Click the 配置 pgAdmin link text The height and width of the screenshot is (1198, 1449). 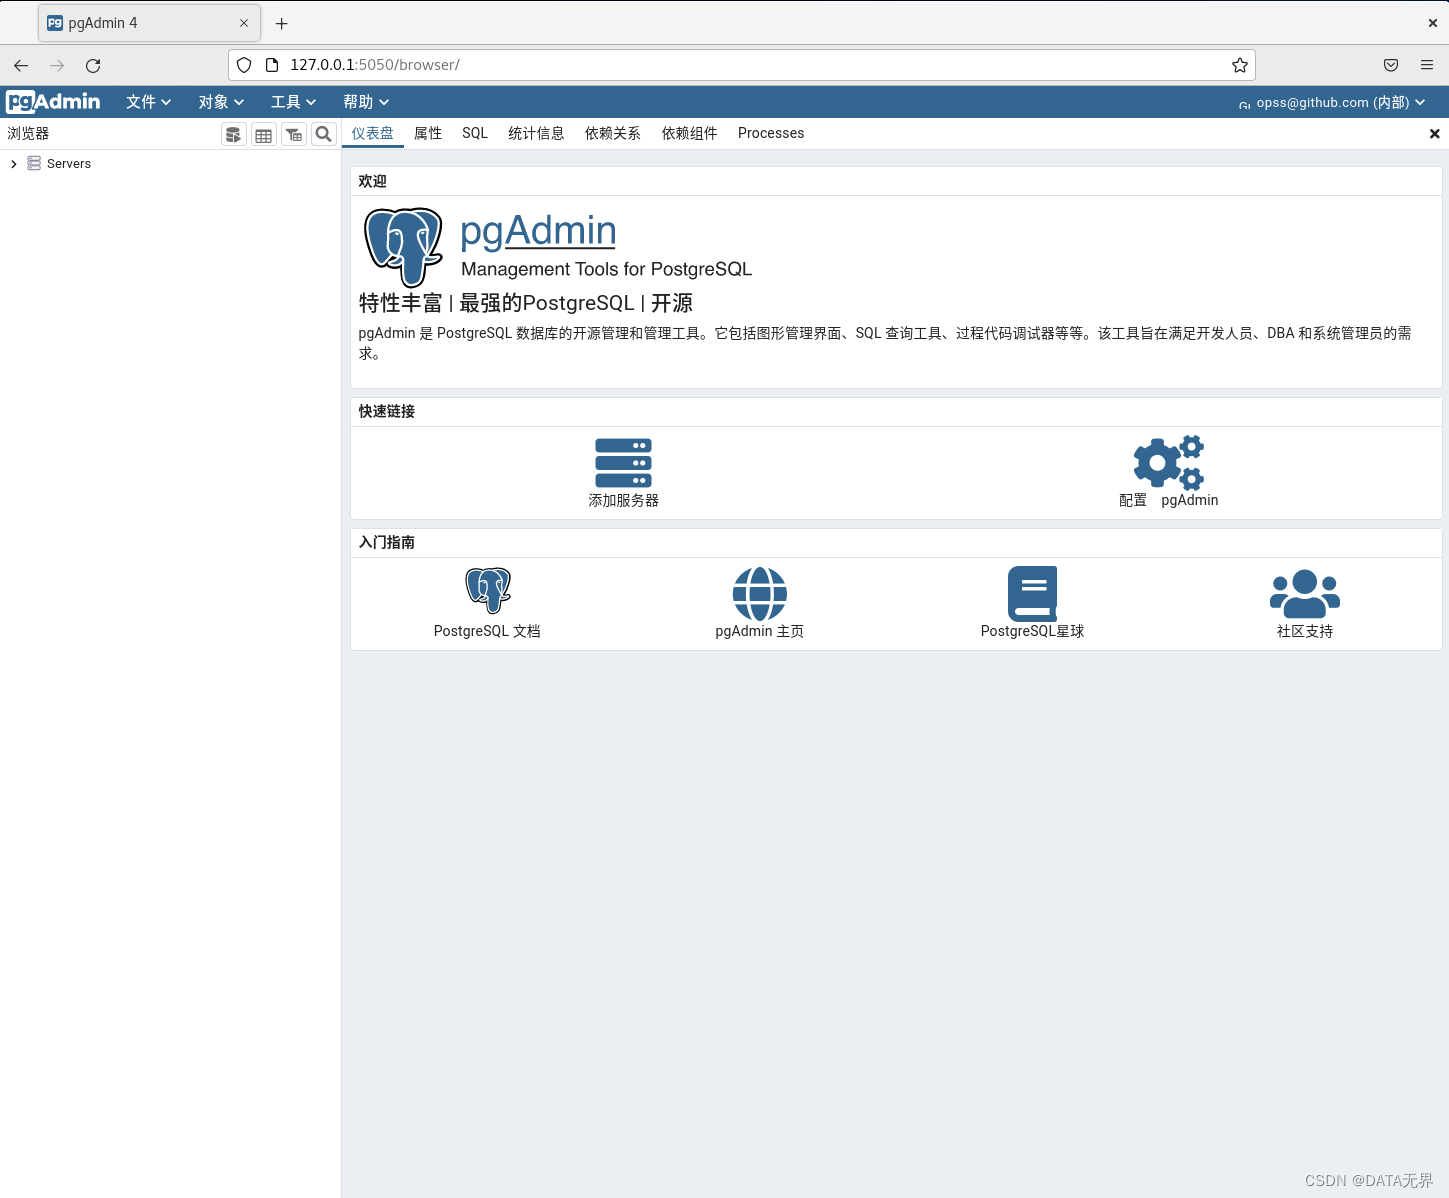tap(1168, 501)
